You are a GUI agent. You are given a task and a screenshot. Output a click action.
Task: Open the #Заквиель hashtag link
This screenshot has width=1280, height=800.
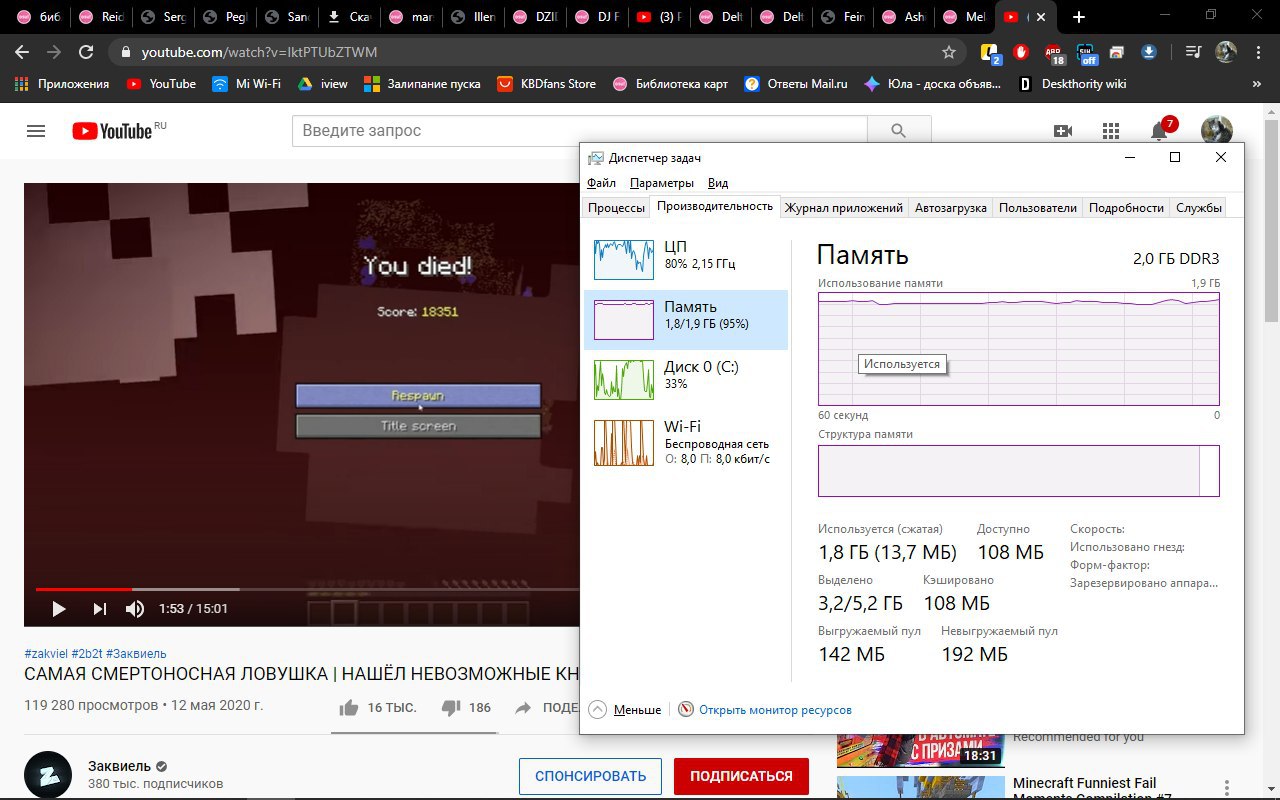coord(136,653)
